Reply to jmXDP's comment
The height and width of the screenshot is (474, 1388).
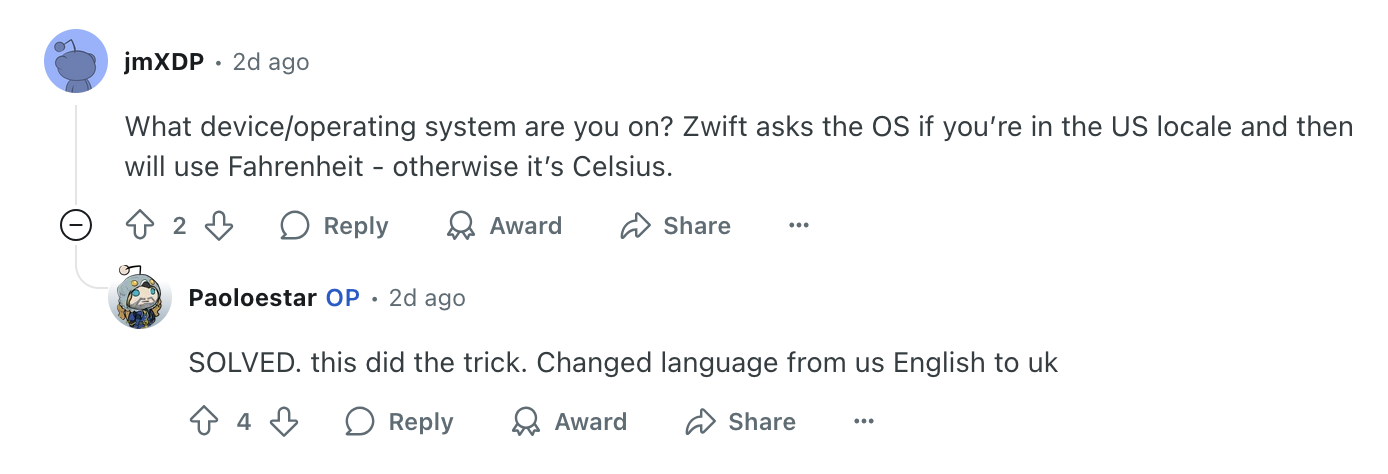point(334,226)
